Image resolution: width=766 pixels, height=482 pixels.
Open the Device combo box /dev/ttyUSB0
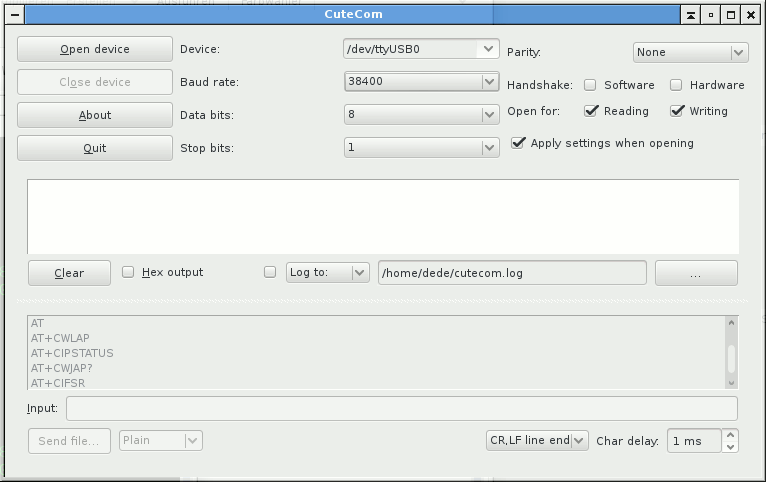(x=421, y=49)
